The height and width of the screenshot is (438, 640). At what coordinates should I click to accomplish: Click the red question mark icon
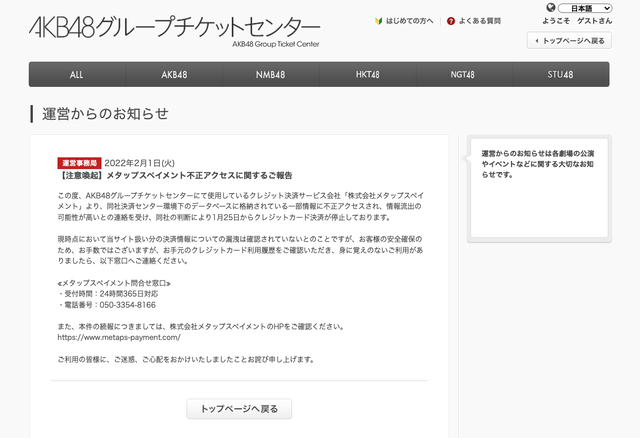[x=451, y=21]
